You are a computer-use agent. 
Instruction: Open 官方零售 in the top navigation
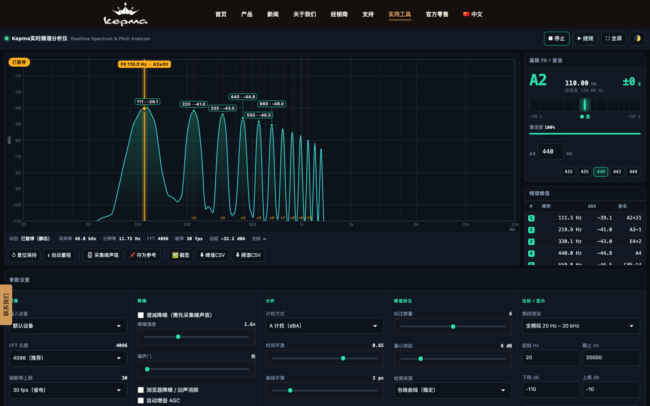point(437,14)
